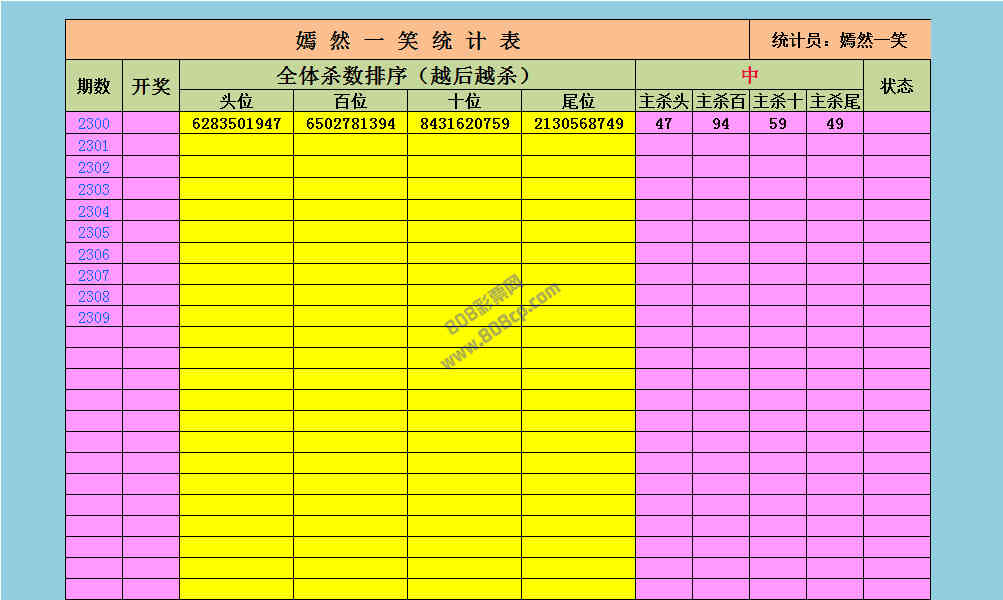Click the 状态 column header
Image resolution: width=1003 pixels, height=600 pixels.
point(896,86)
